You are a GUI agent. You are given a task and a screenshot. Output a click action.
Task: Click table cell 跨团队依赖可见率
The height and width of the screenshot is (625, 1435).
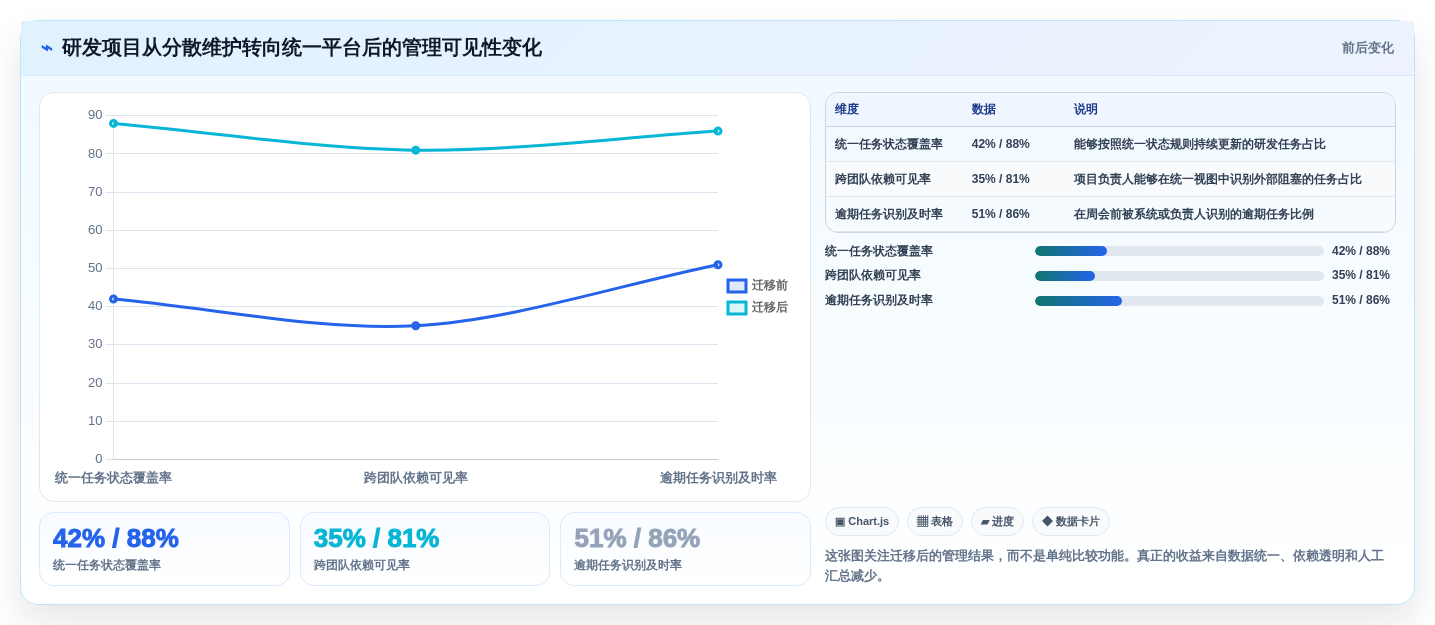[x=883, y=179]
